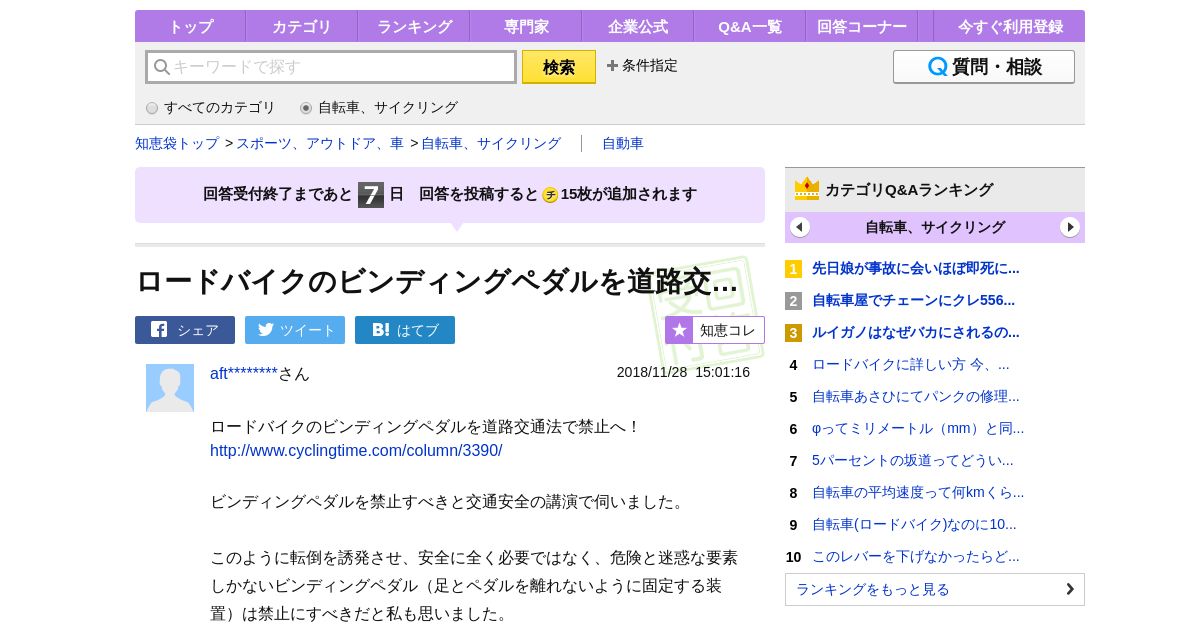Viewport: 1200px width, 630px height.
Task: Add question to 知恵コレ star button
Action: click(715, 330)
